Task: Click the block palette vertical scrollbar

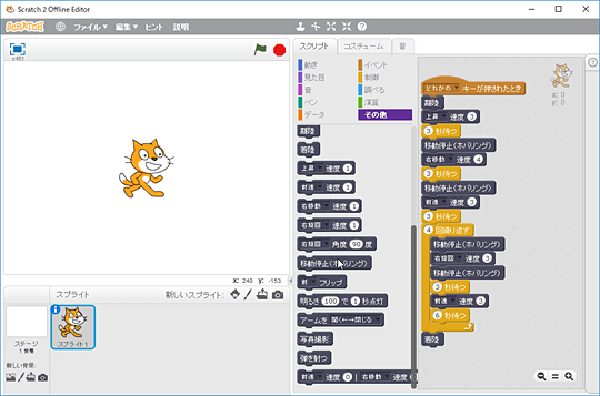Action: (414, 306)
